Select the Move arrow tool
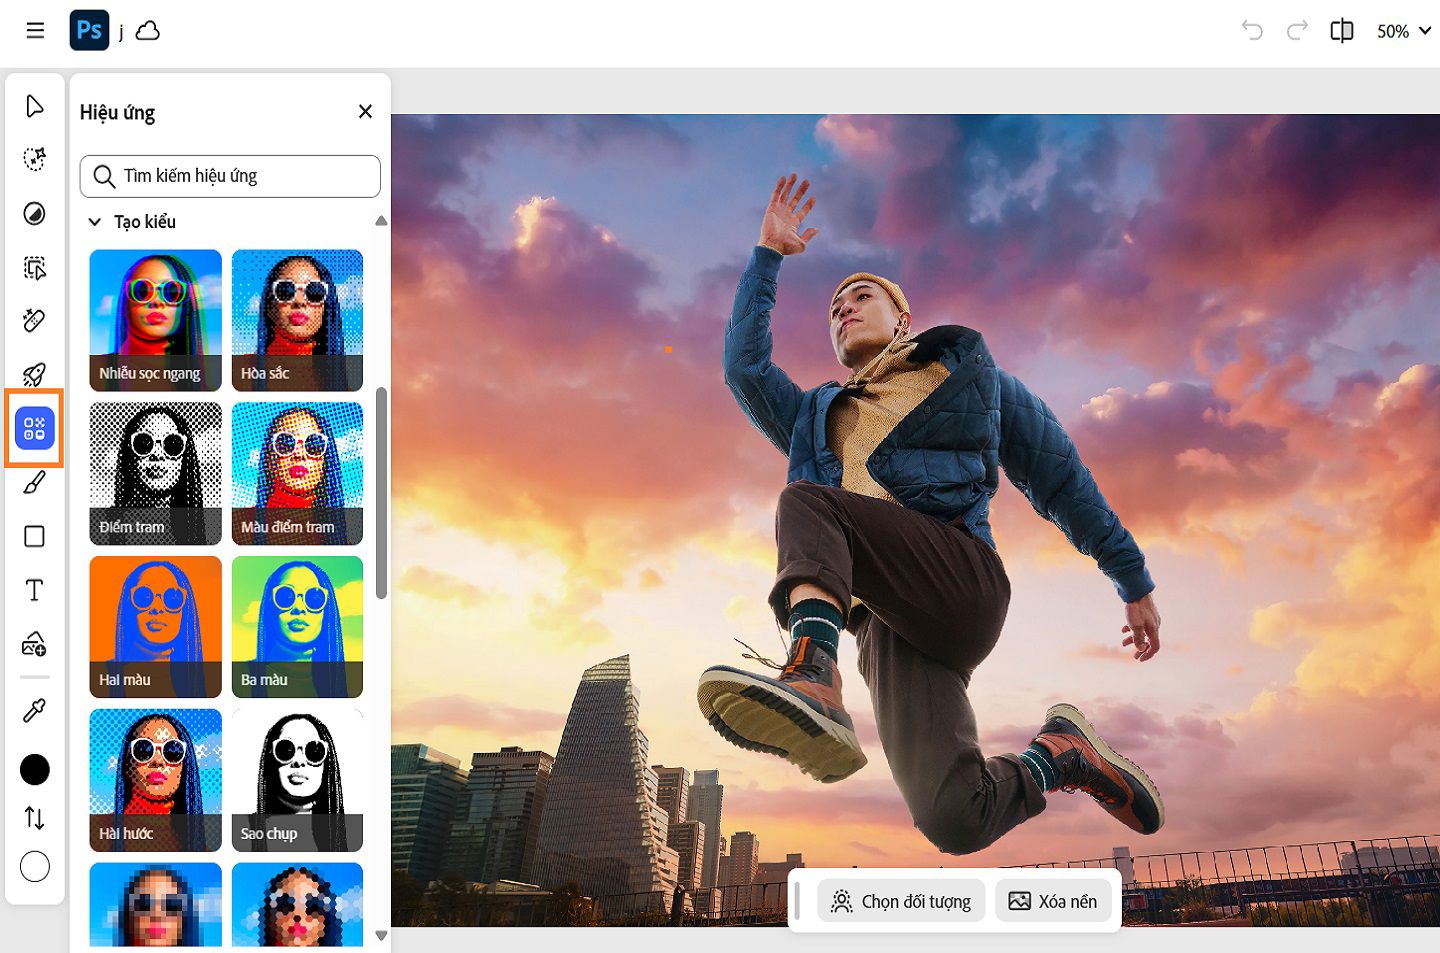Image resolution: width=1440 pixels, height=953 pixels. pyautogui.click(x=35, y=106)
